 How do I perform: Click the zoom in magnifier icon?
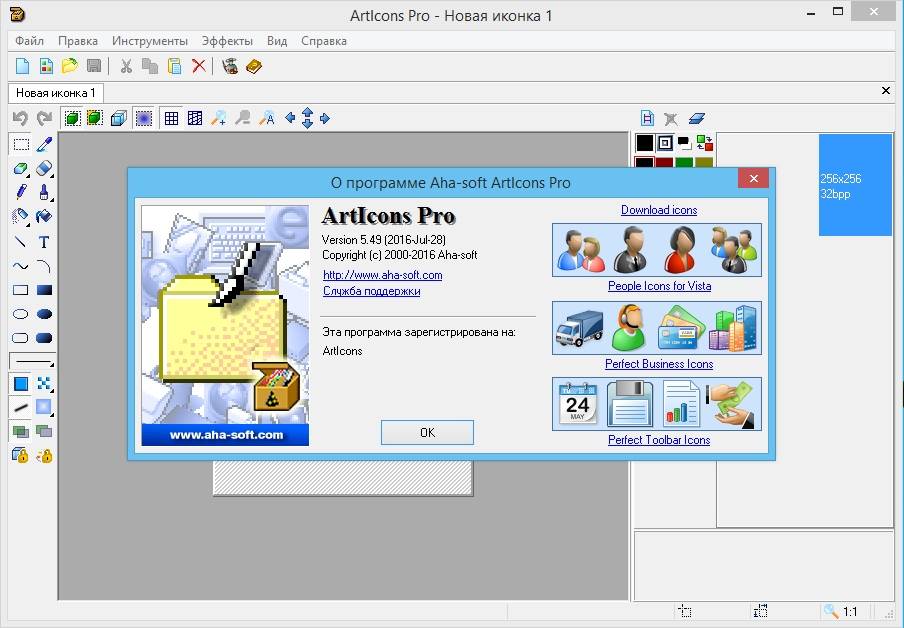tap(219, 118)
